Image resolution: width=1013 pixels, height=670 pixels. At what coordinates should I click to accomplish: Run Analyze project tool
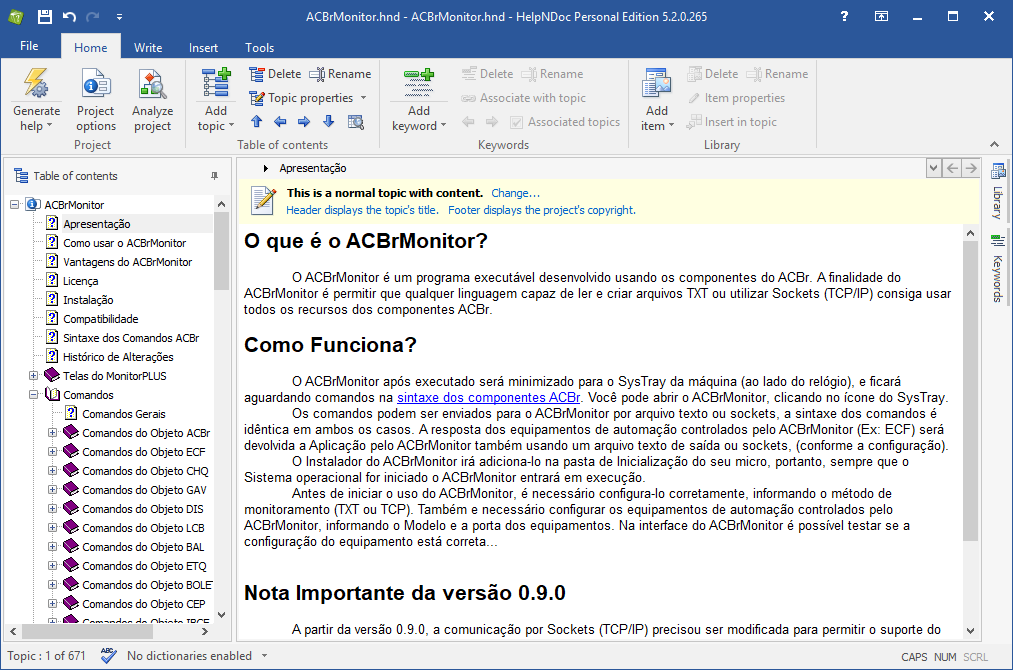[152, 100]
